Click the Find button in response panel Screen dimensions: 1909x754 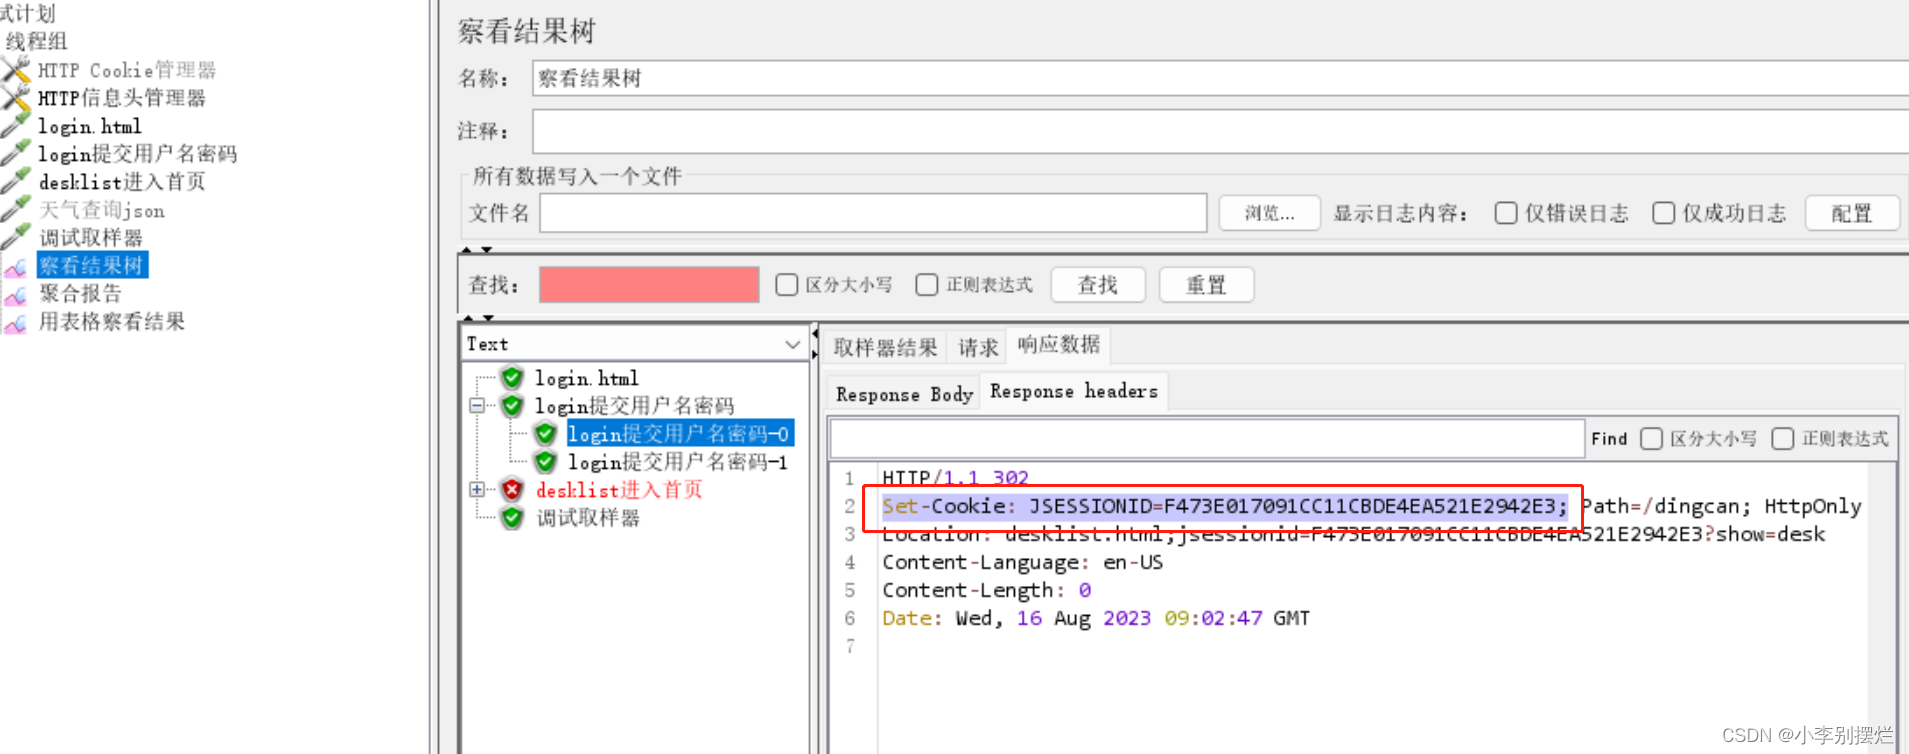1609,439
